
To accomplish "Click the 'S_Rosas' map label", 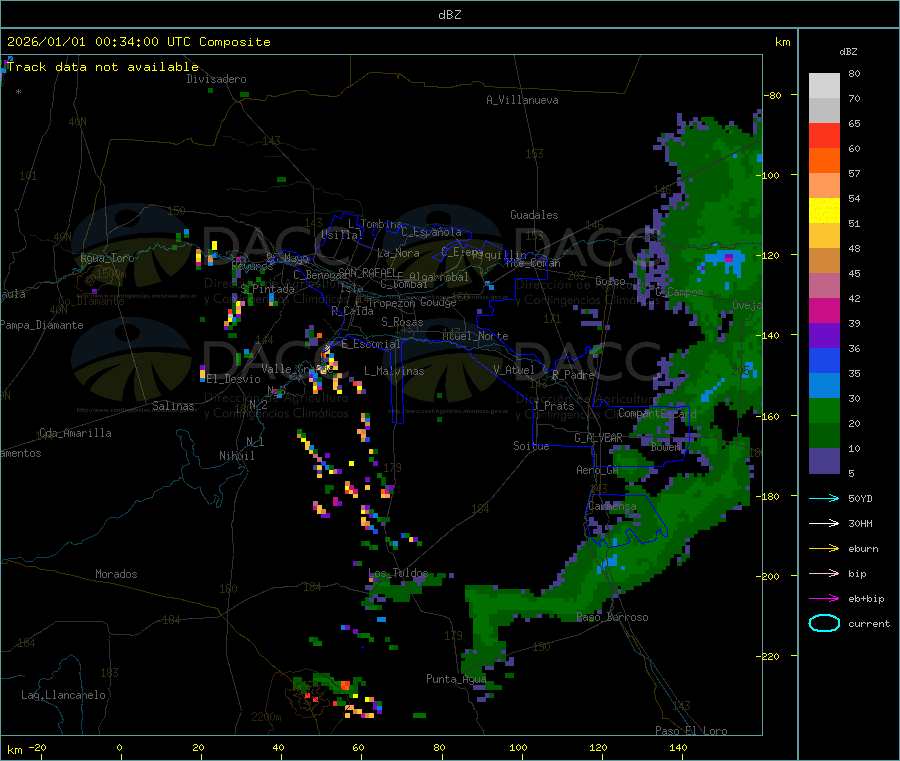I will tap(402, 322).
